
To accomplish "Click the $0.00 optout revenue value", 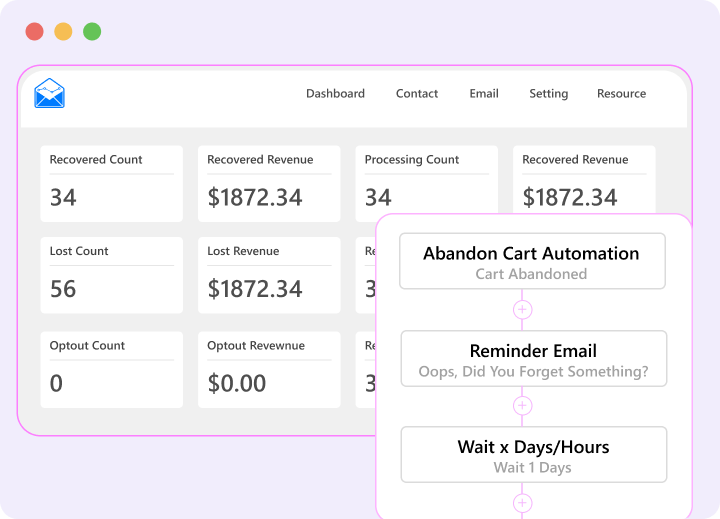I will 236,383.
